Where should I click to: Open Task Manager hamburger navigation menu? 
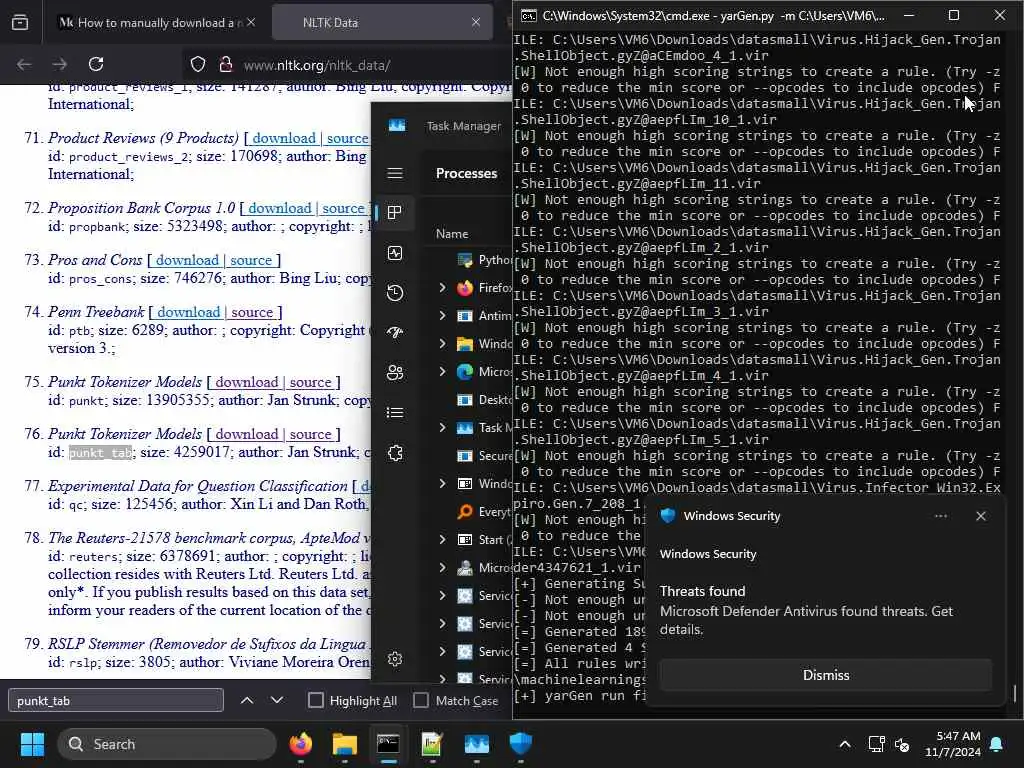pyautogui.click(x=395, y=173)
